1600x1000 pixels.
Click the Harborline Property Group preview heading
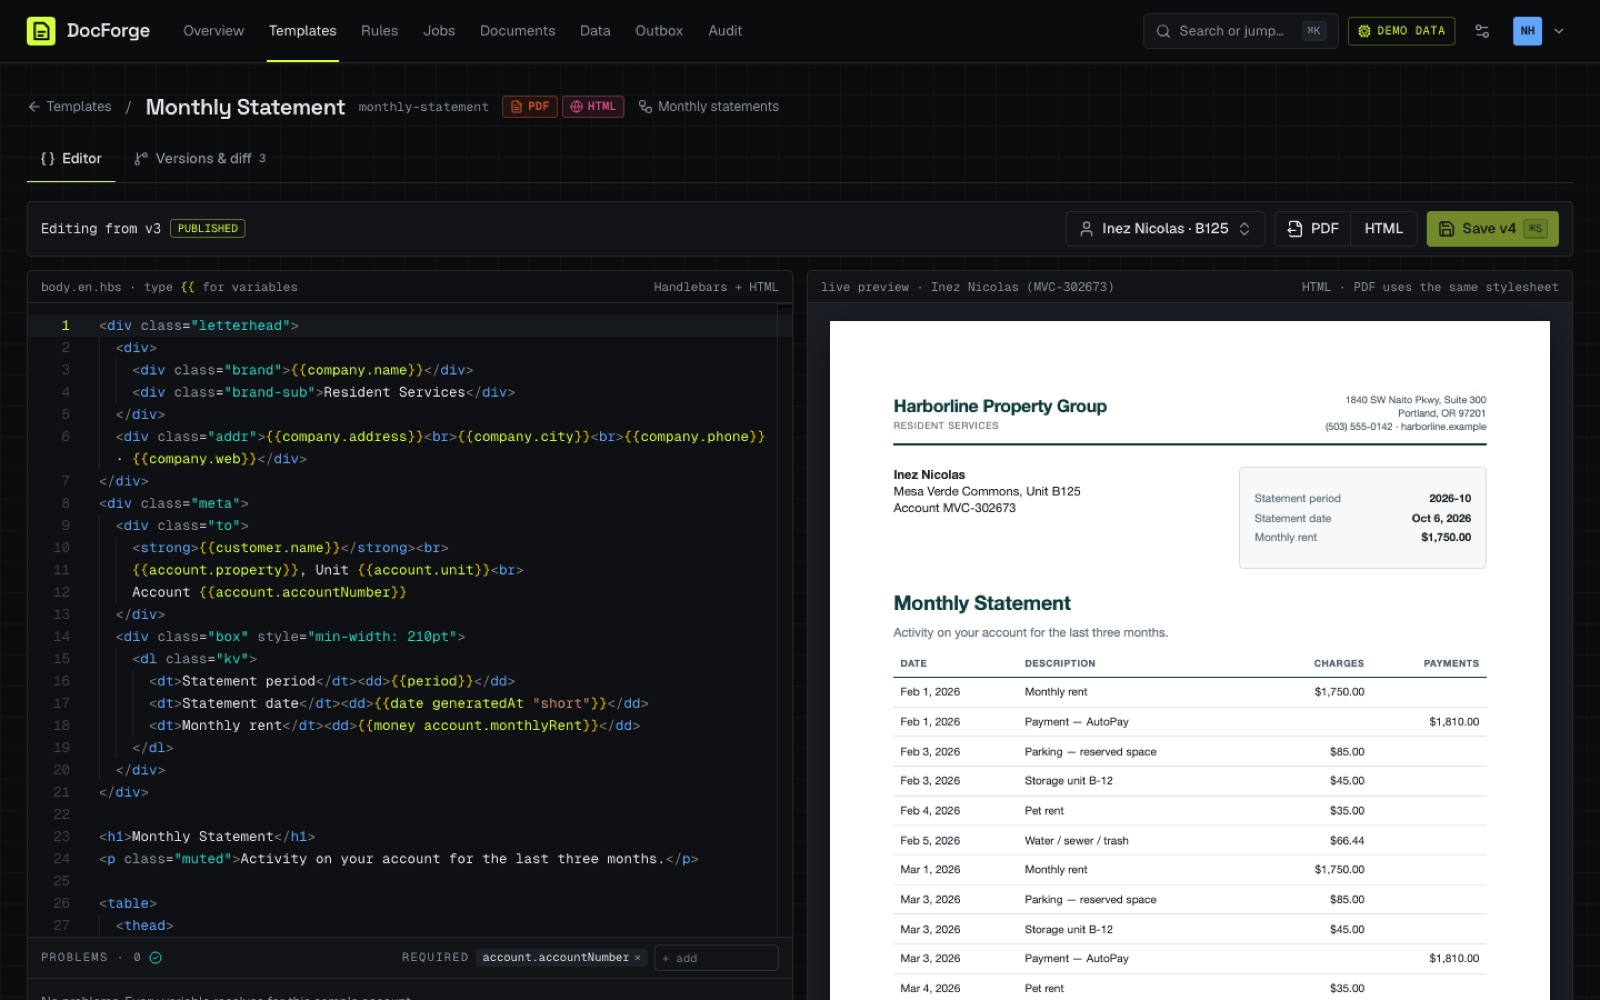click(1000, 406)
